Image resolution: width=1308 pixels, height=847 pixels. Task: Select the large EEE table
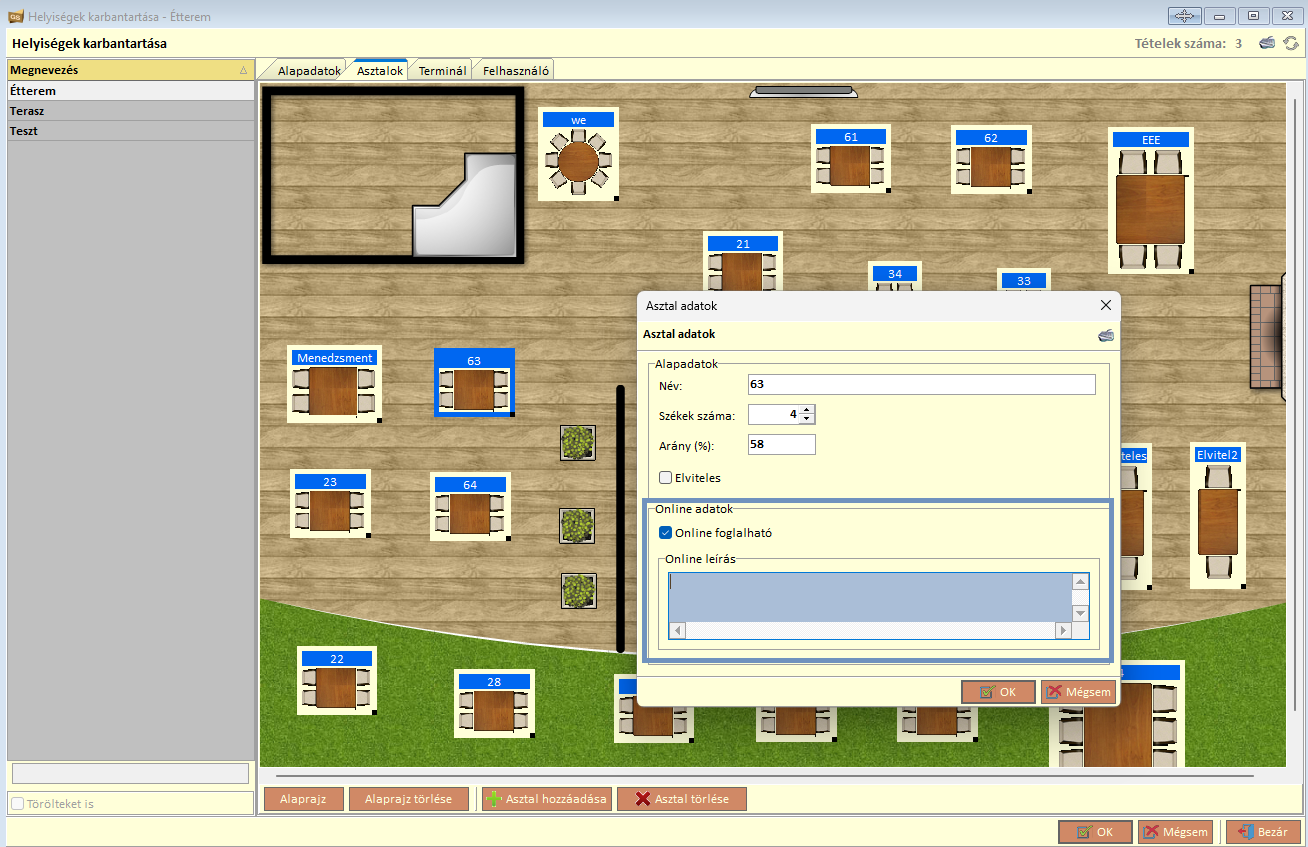pyautogui.click(x=1151, y=201)
